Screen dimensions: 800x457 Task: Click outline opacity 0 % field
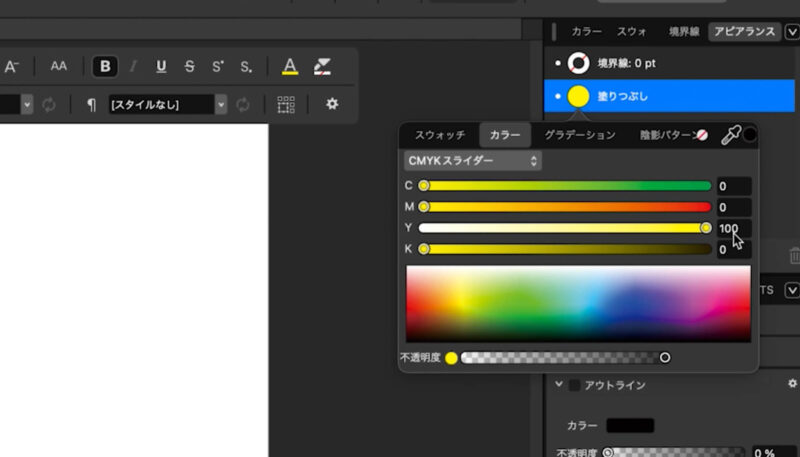coord(774,452)
